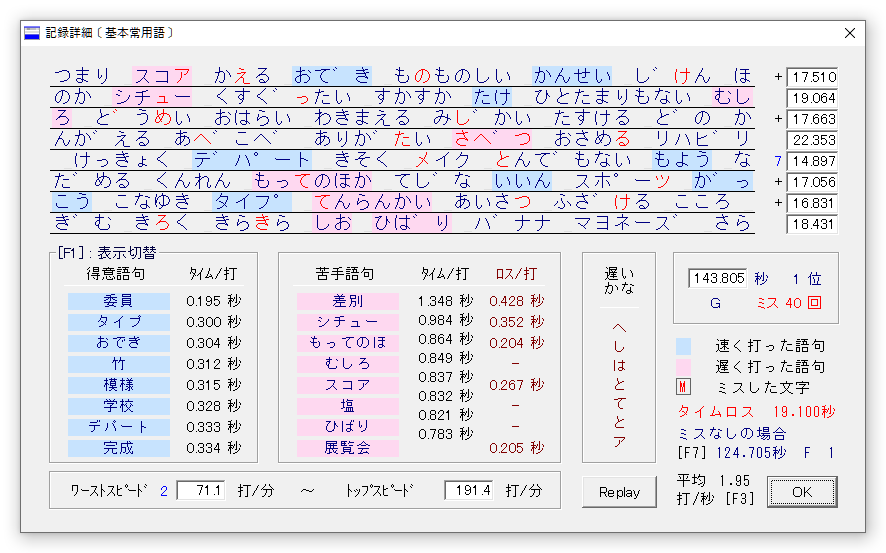Click the pink slow-word legend swatch
The image size is (886, 553).
(x=683, y=367)
